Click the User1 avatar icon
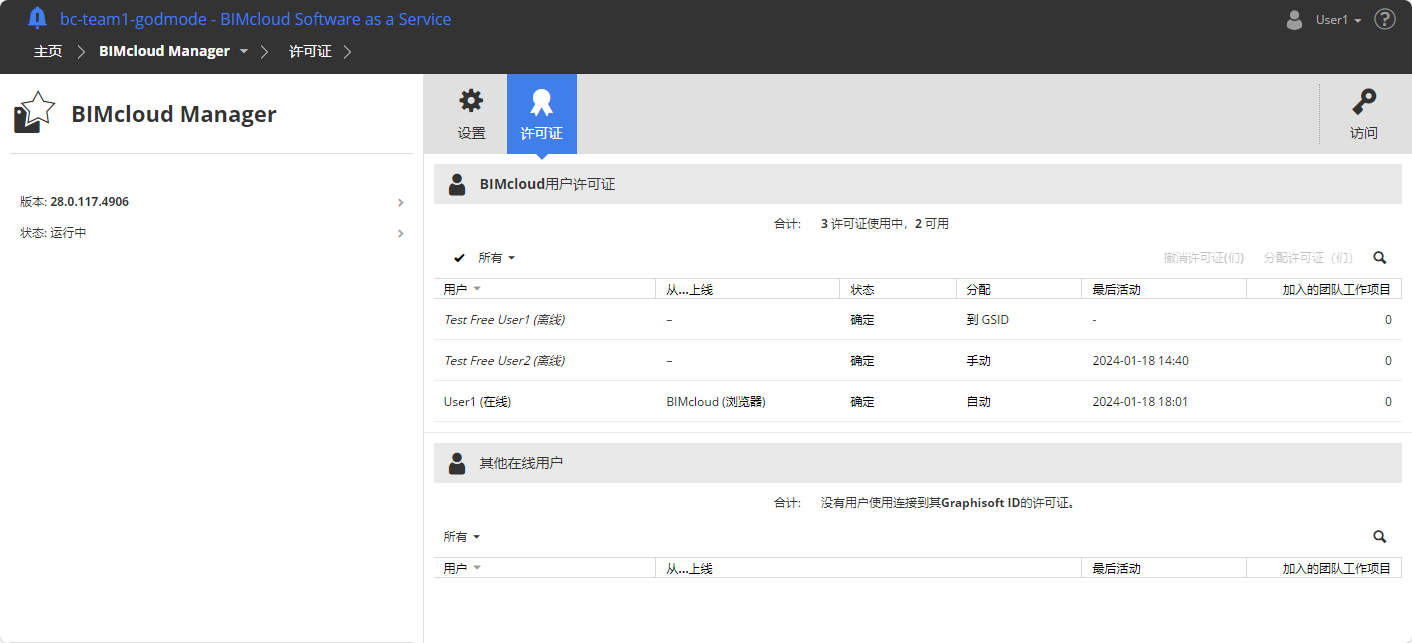 point(1294,19)
